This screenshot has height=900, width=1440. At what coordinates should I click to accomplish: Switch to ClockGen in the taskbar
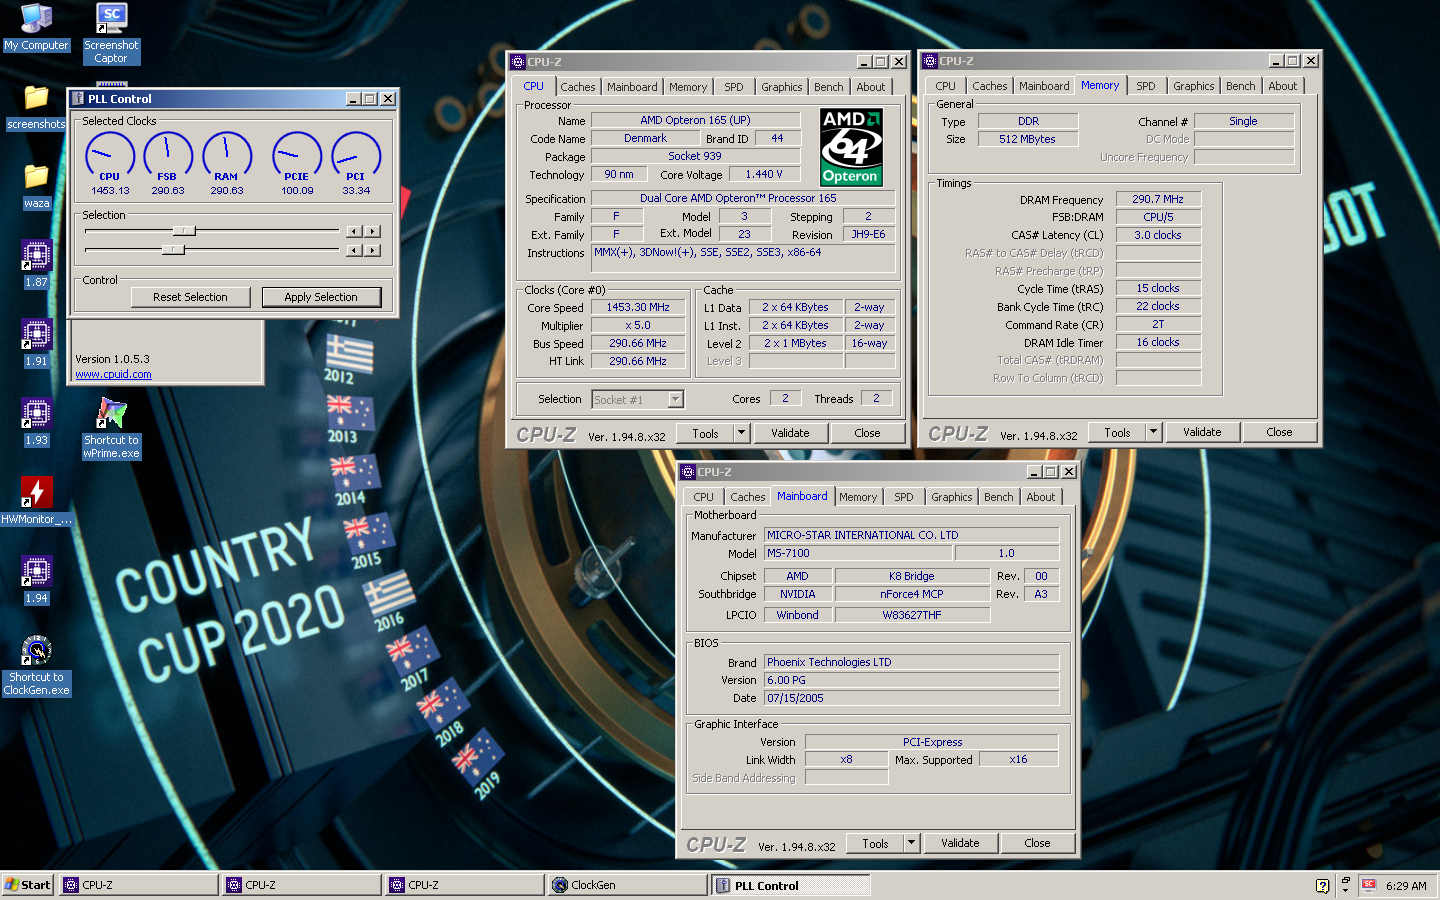click(x=627, y=885)
